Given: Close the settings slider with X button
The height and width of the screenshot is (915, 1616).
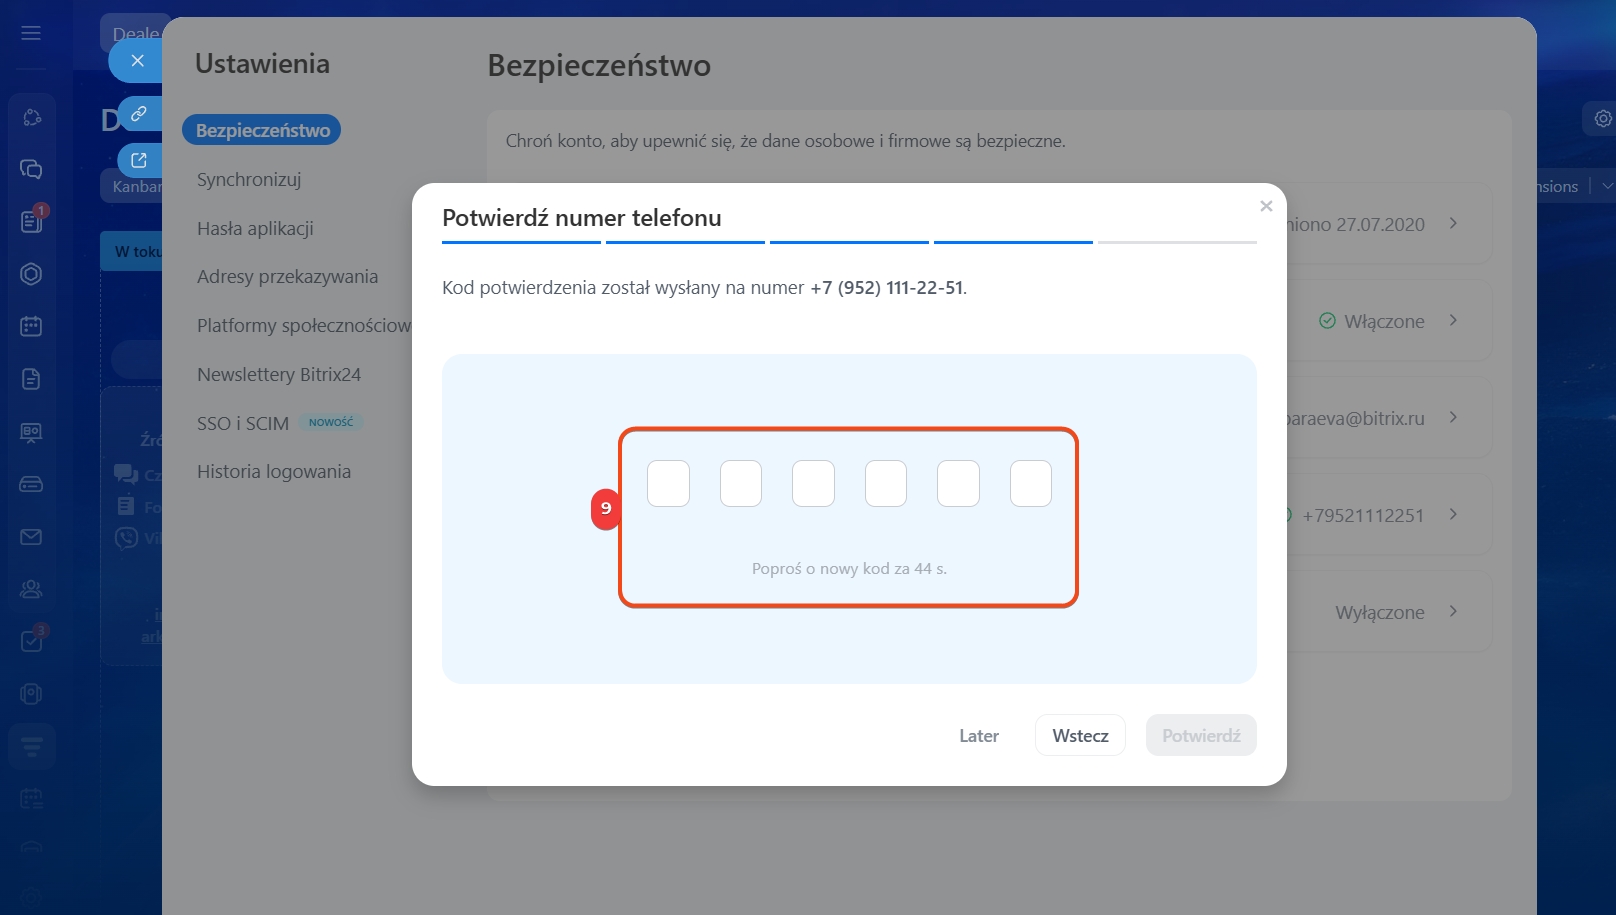Looking at the screenshot, I should click(x=137, y=61).
